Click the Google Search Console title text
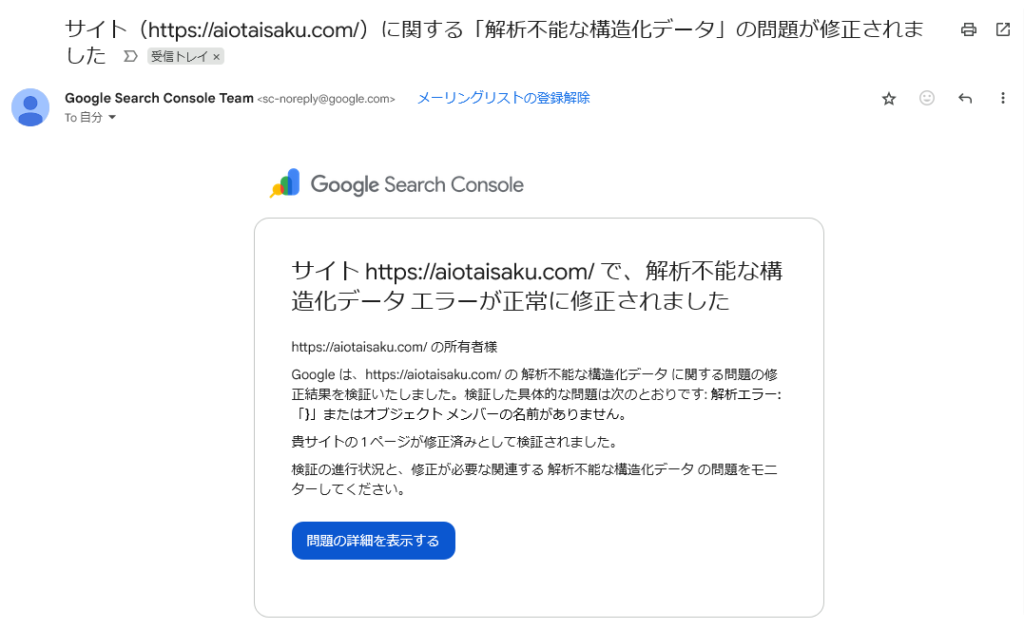The width and height of the screenshot is (1024, 629). 417,185
